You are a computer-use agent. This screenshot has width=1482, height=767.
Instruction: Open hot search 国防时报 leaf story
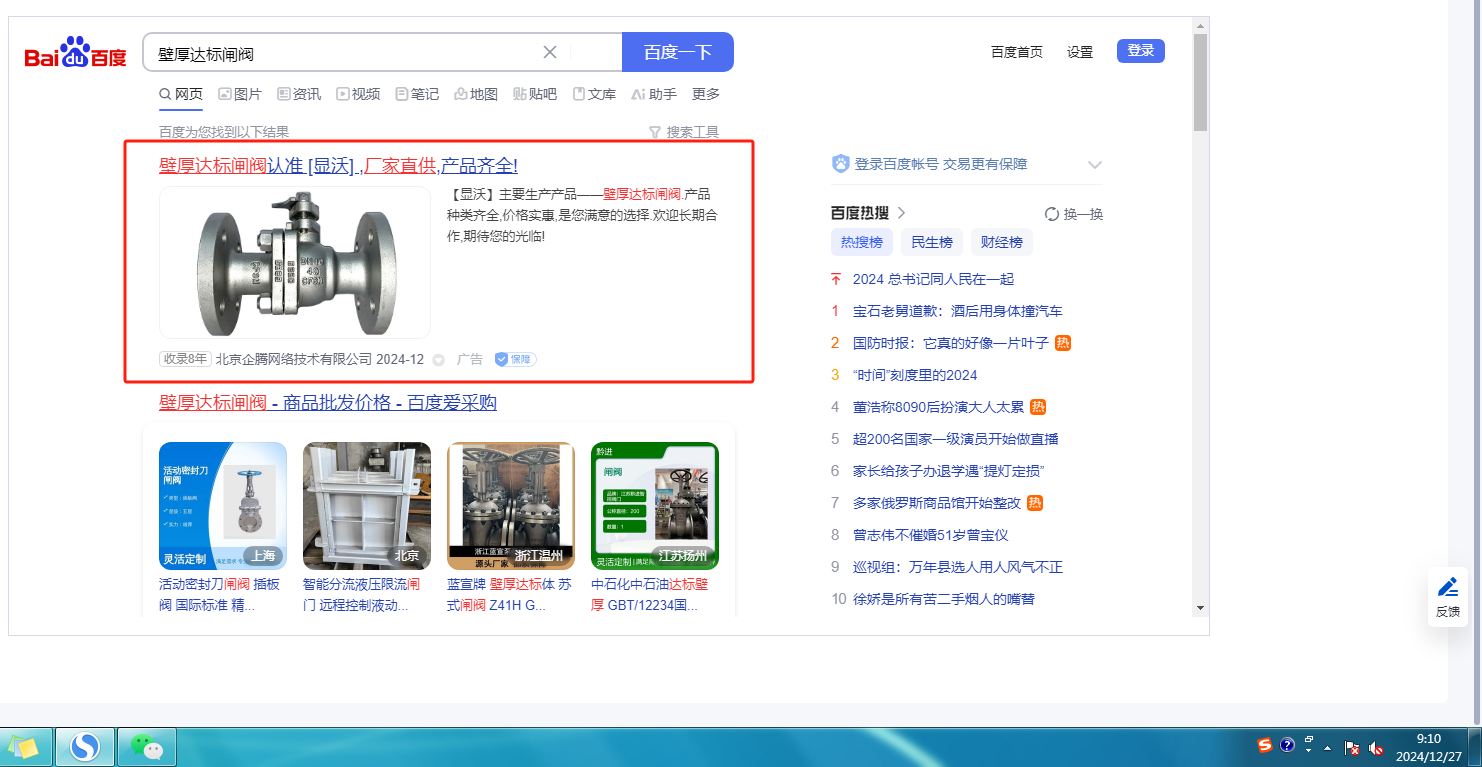951,343
